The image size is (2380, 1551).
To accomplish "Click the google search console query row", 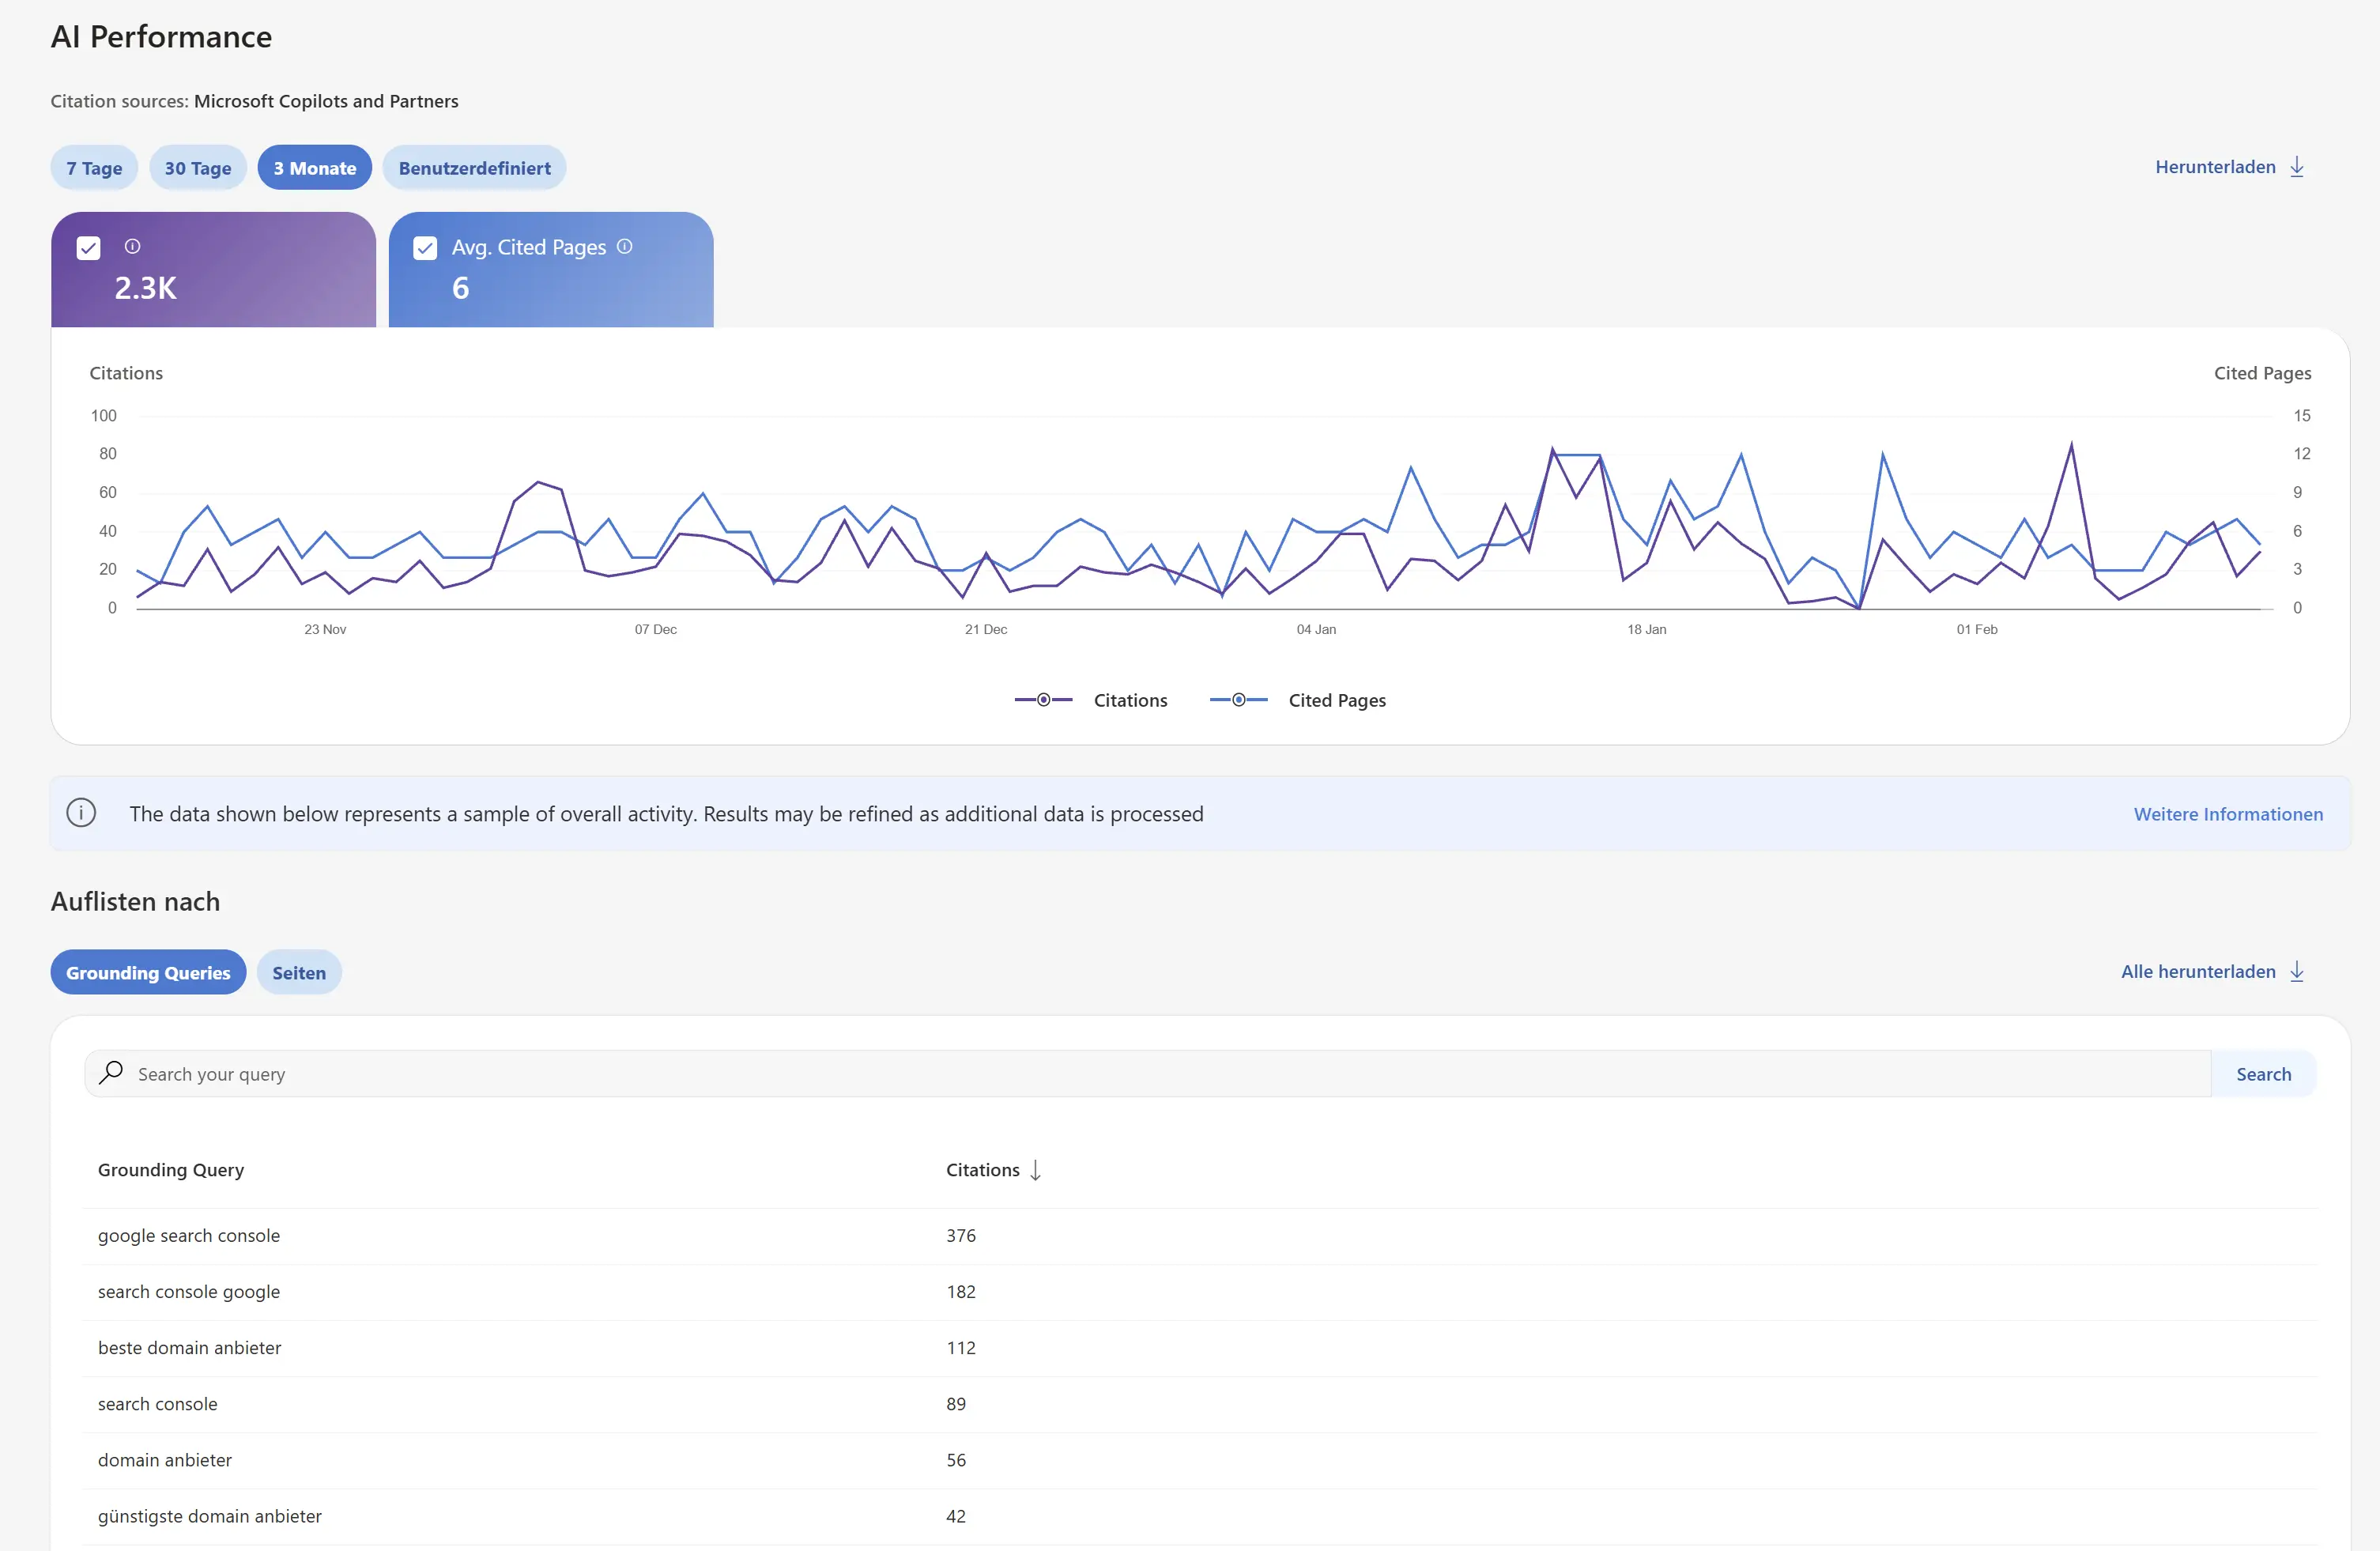I will coord(189,1235).
